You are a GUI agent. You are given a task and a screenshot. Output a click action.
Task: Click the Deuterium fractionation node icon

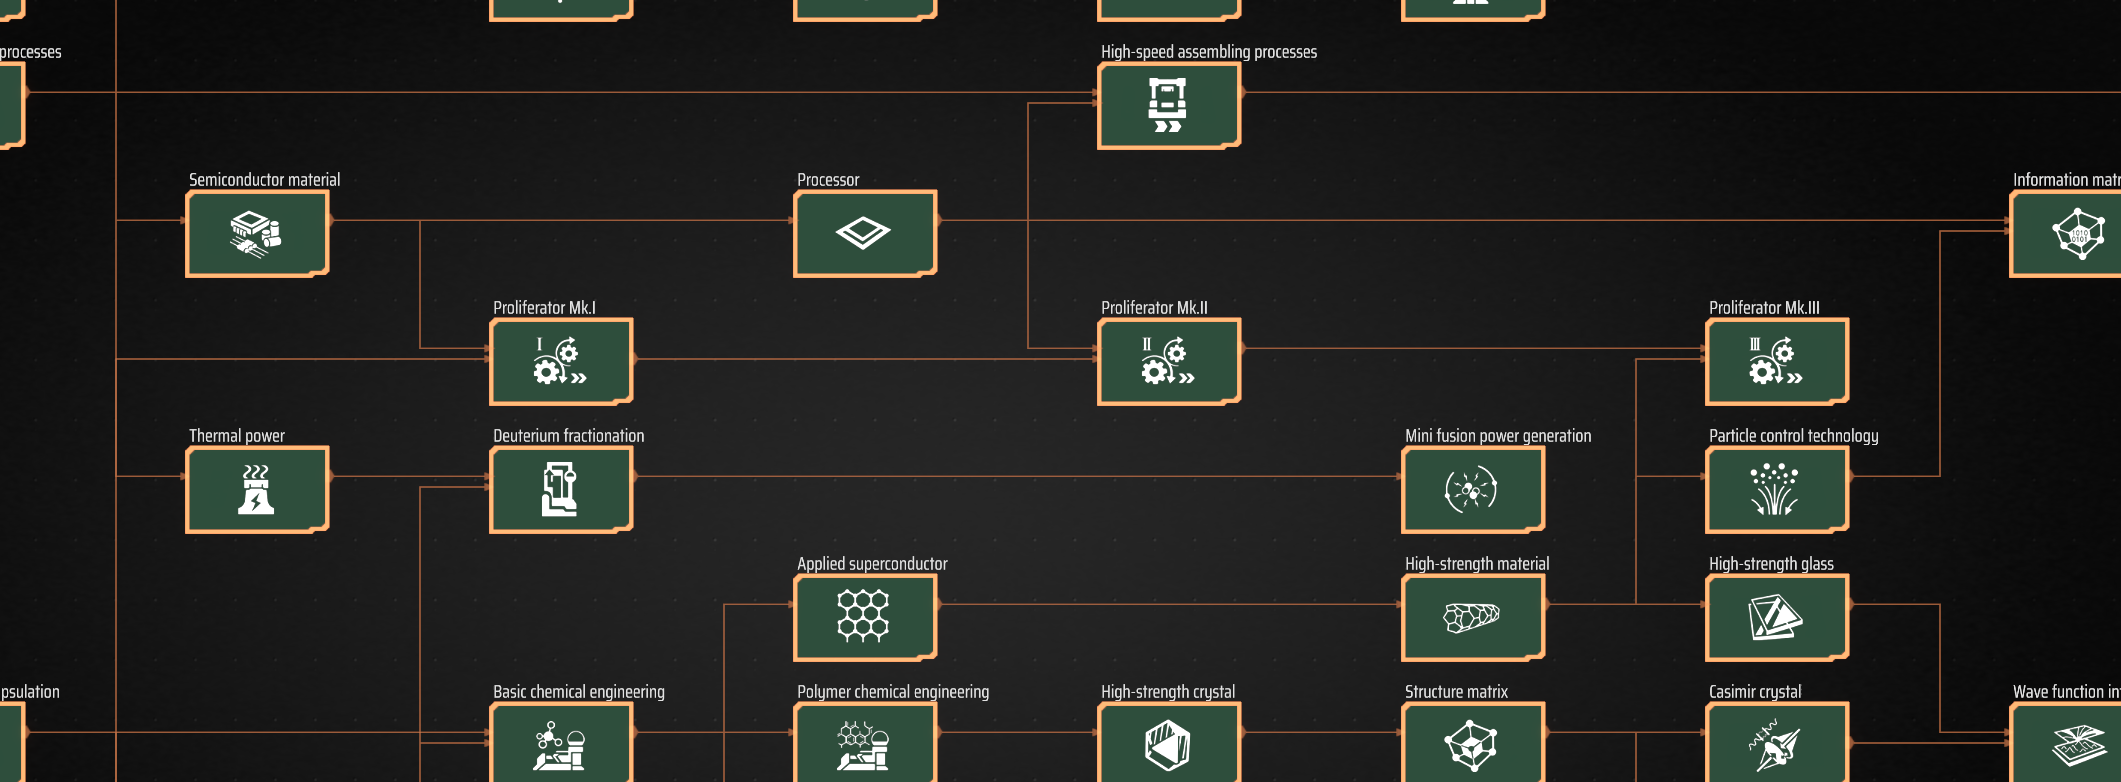(561, 489)
